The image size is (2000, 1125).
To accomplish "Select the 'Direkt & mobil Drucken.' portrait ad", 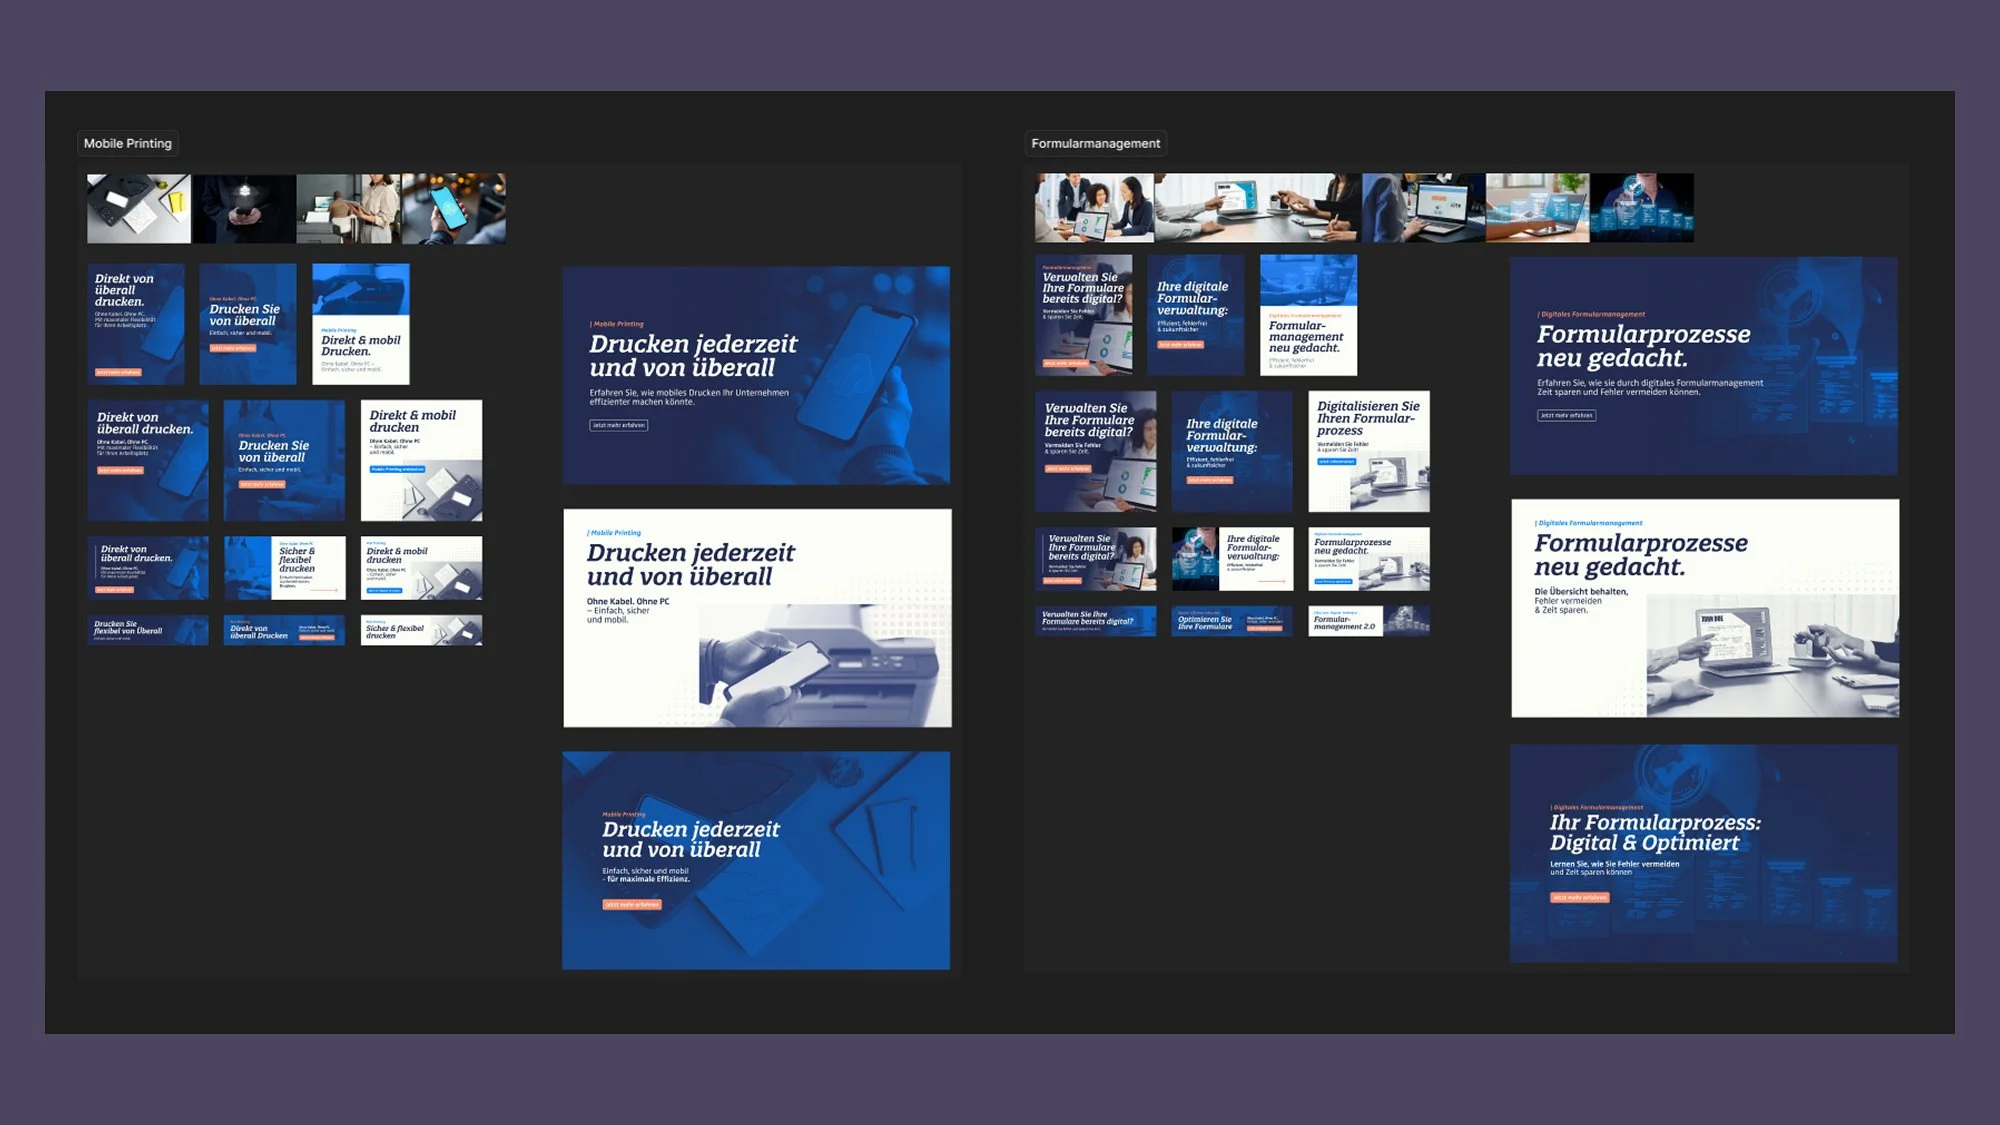I will coord(360,324).
